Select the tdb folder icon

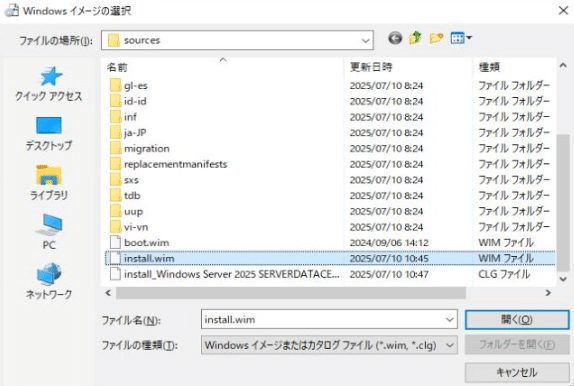pyautogui.click(x=115, y=196)
